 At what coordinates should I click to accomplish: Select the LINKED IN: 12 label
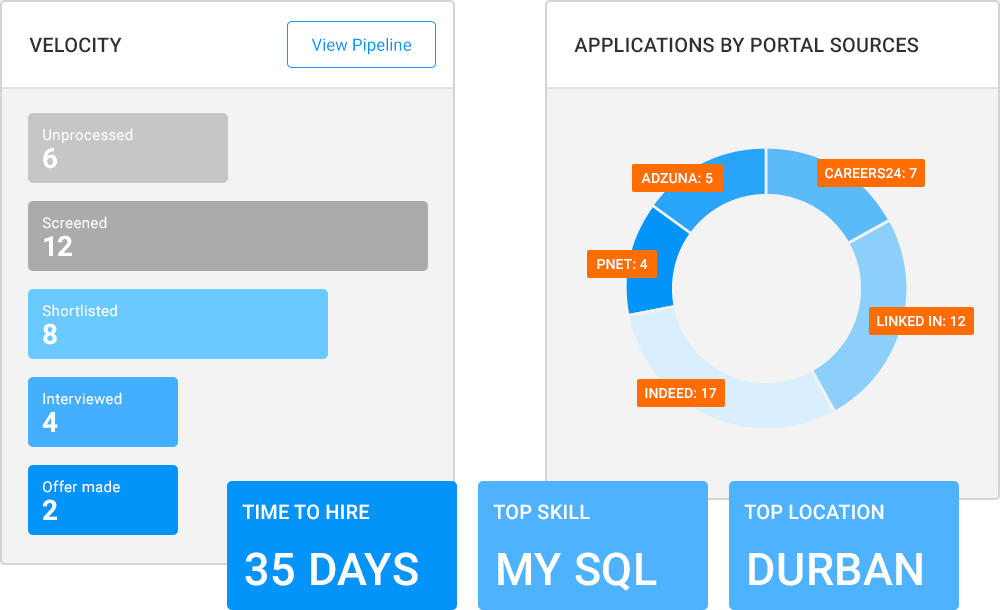pos(921,321)
